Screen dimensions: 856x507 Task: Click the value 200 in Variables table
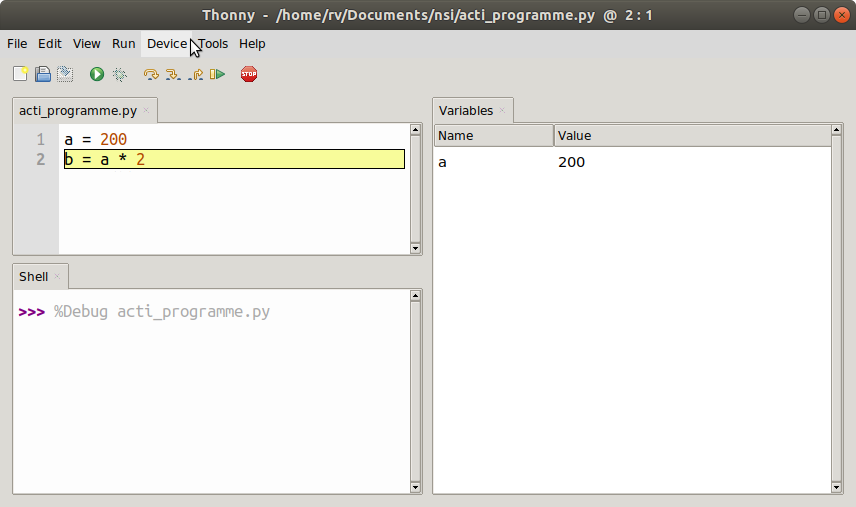571,162
